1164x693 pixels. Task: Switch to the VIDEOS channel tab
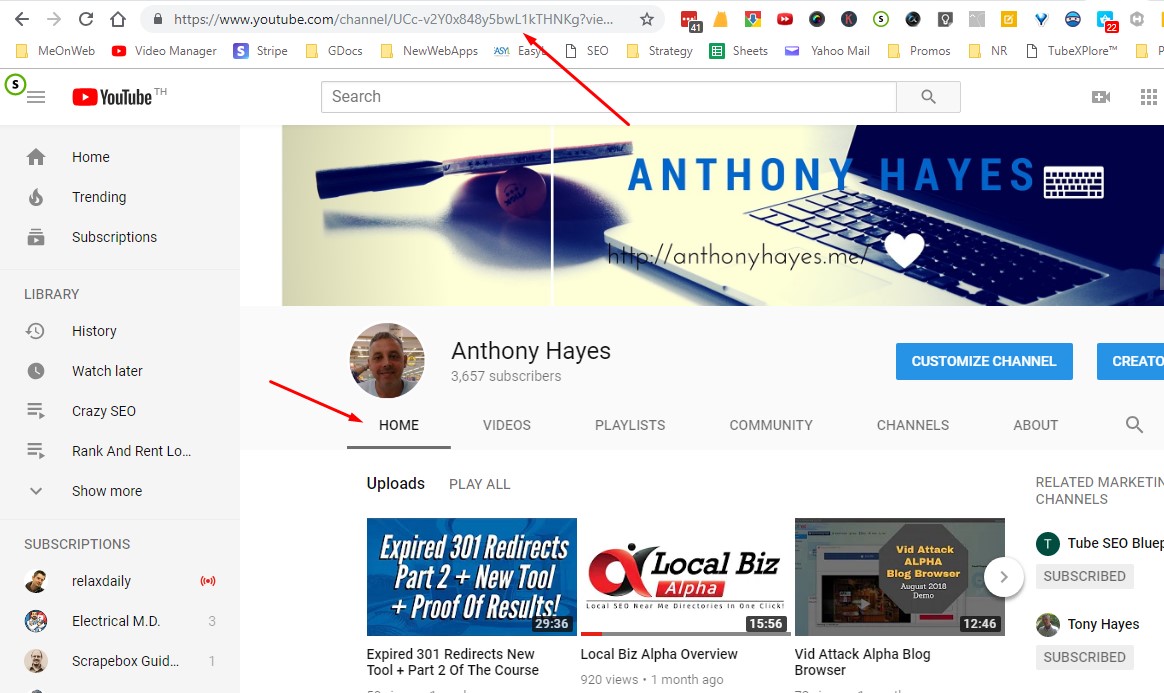[x=507, y=425]
